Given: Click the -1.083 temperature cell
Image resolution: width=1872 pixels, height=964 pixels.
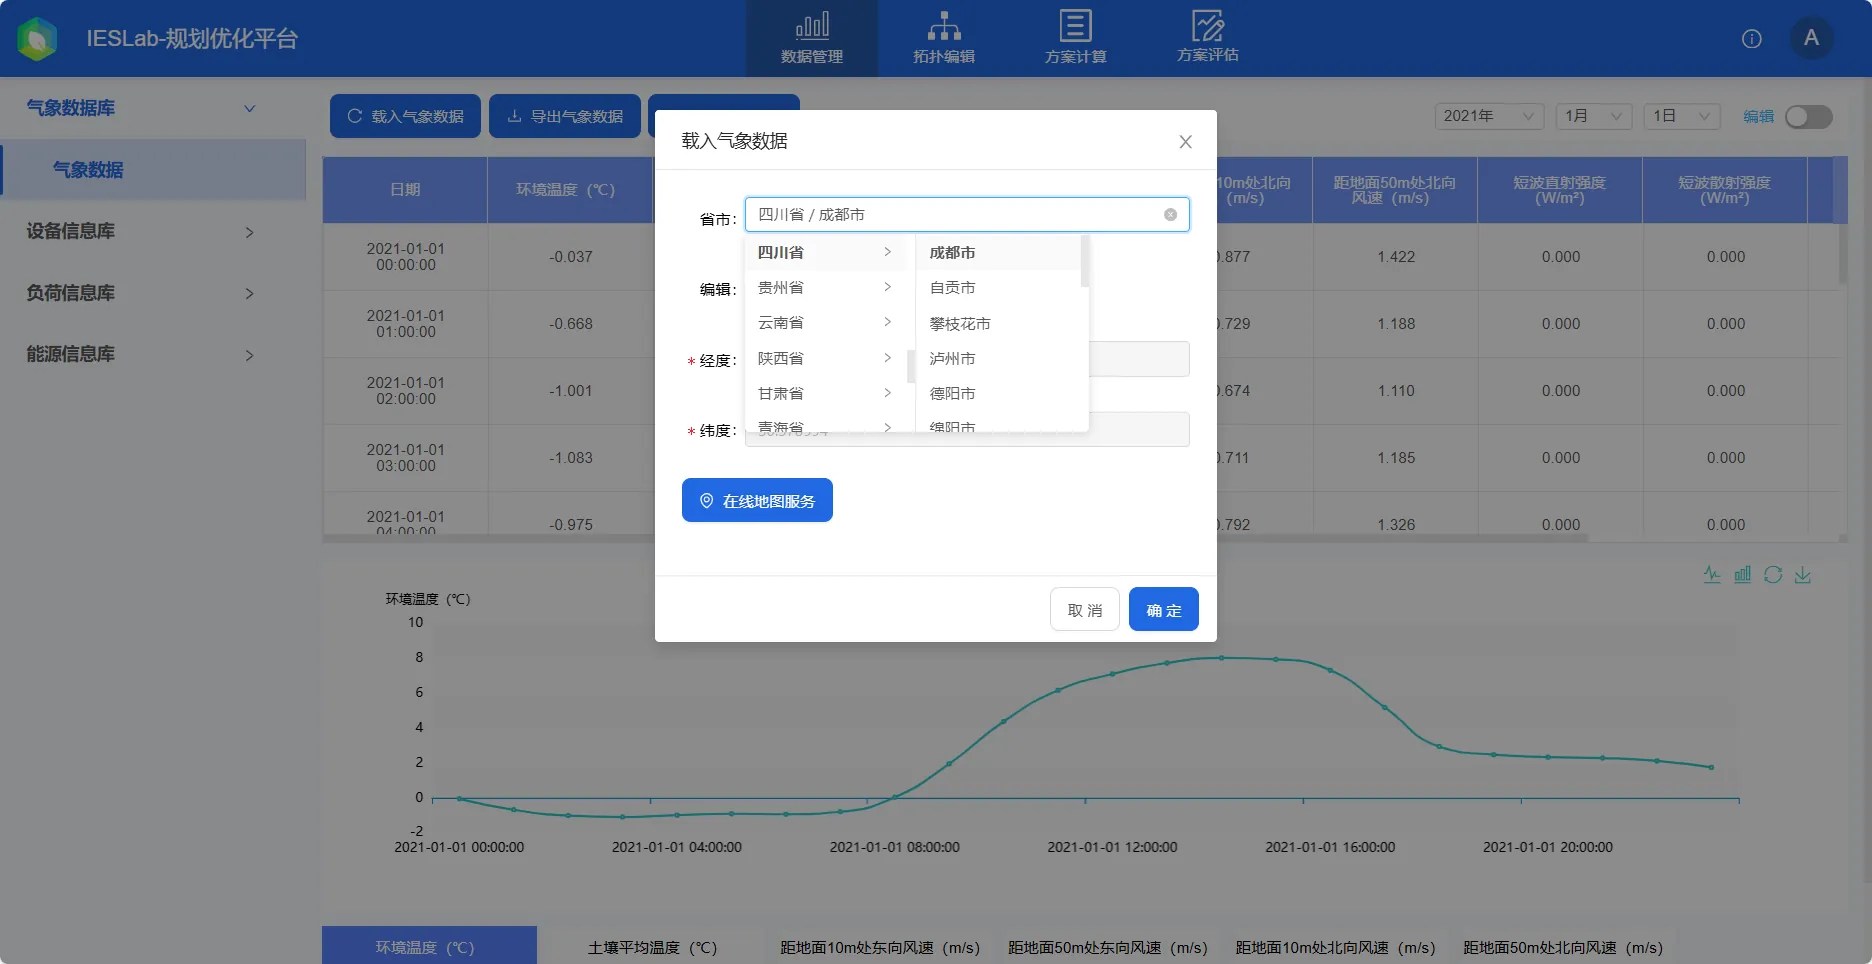Looking at the screenshot, I should (571, 458).
